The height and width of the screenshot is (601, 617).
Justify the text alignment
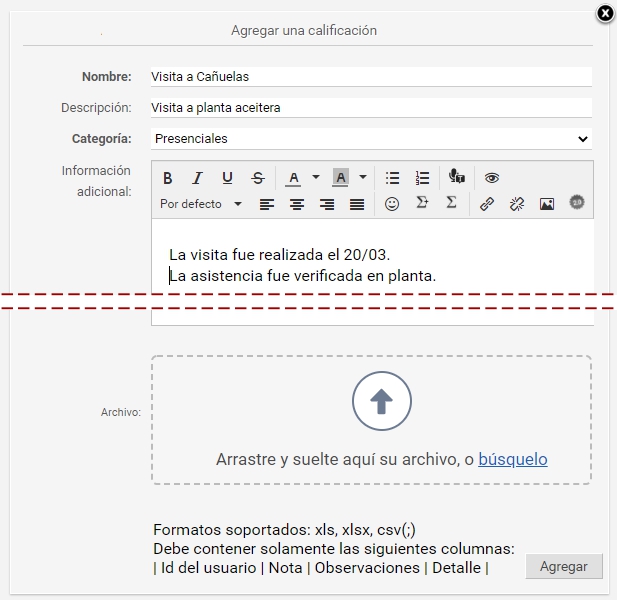pos(357,204)
